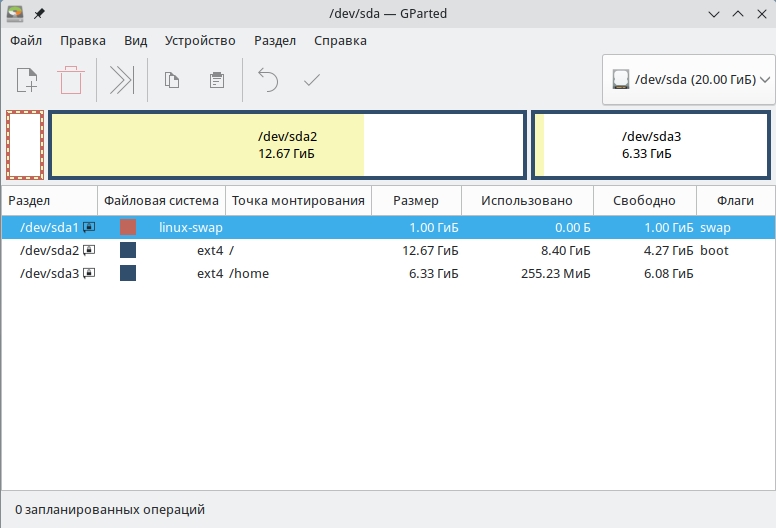Click the linux-swap color swatch in /dev/sda1 row
Image resolution: width=776 pixels, height=528 pixels.
click(128, 227)
